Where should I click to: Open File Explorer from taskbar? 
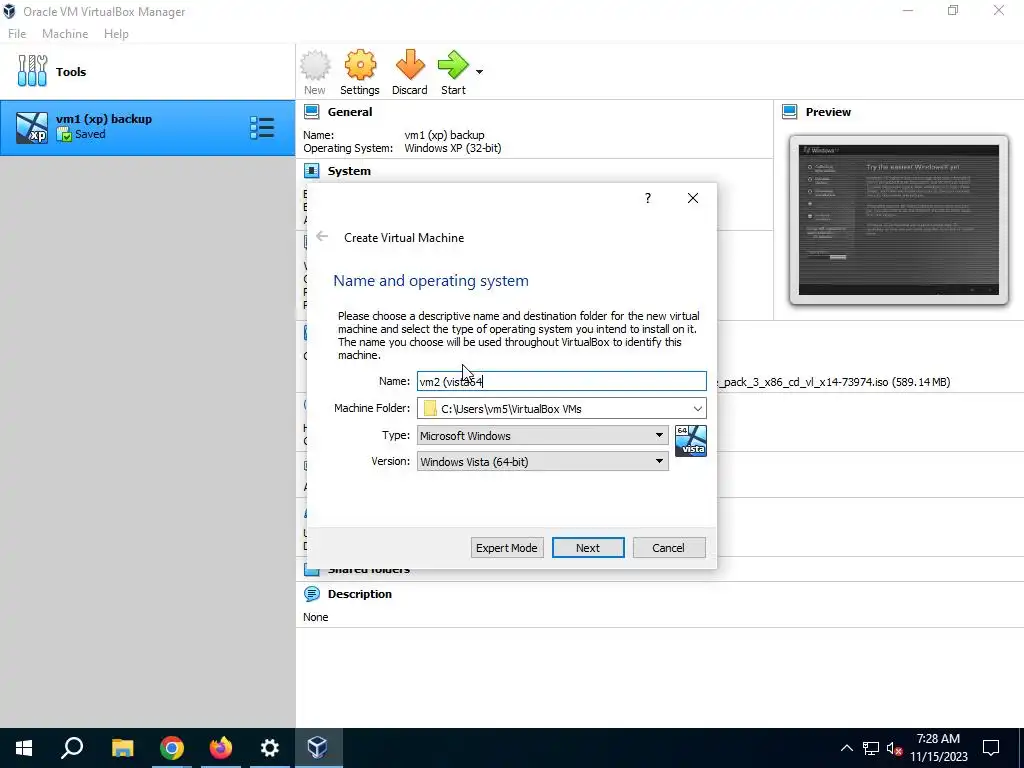122,748
